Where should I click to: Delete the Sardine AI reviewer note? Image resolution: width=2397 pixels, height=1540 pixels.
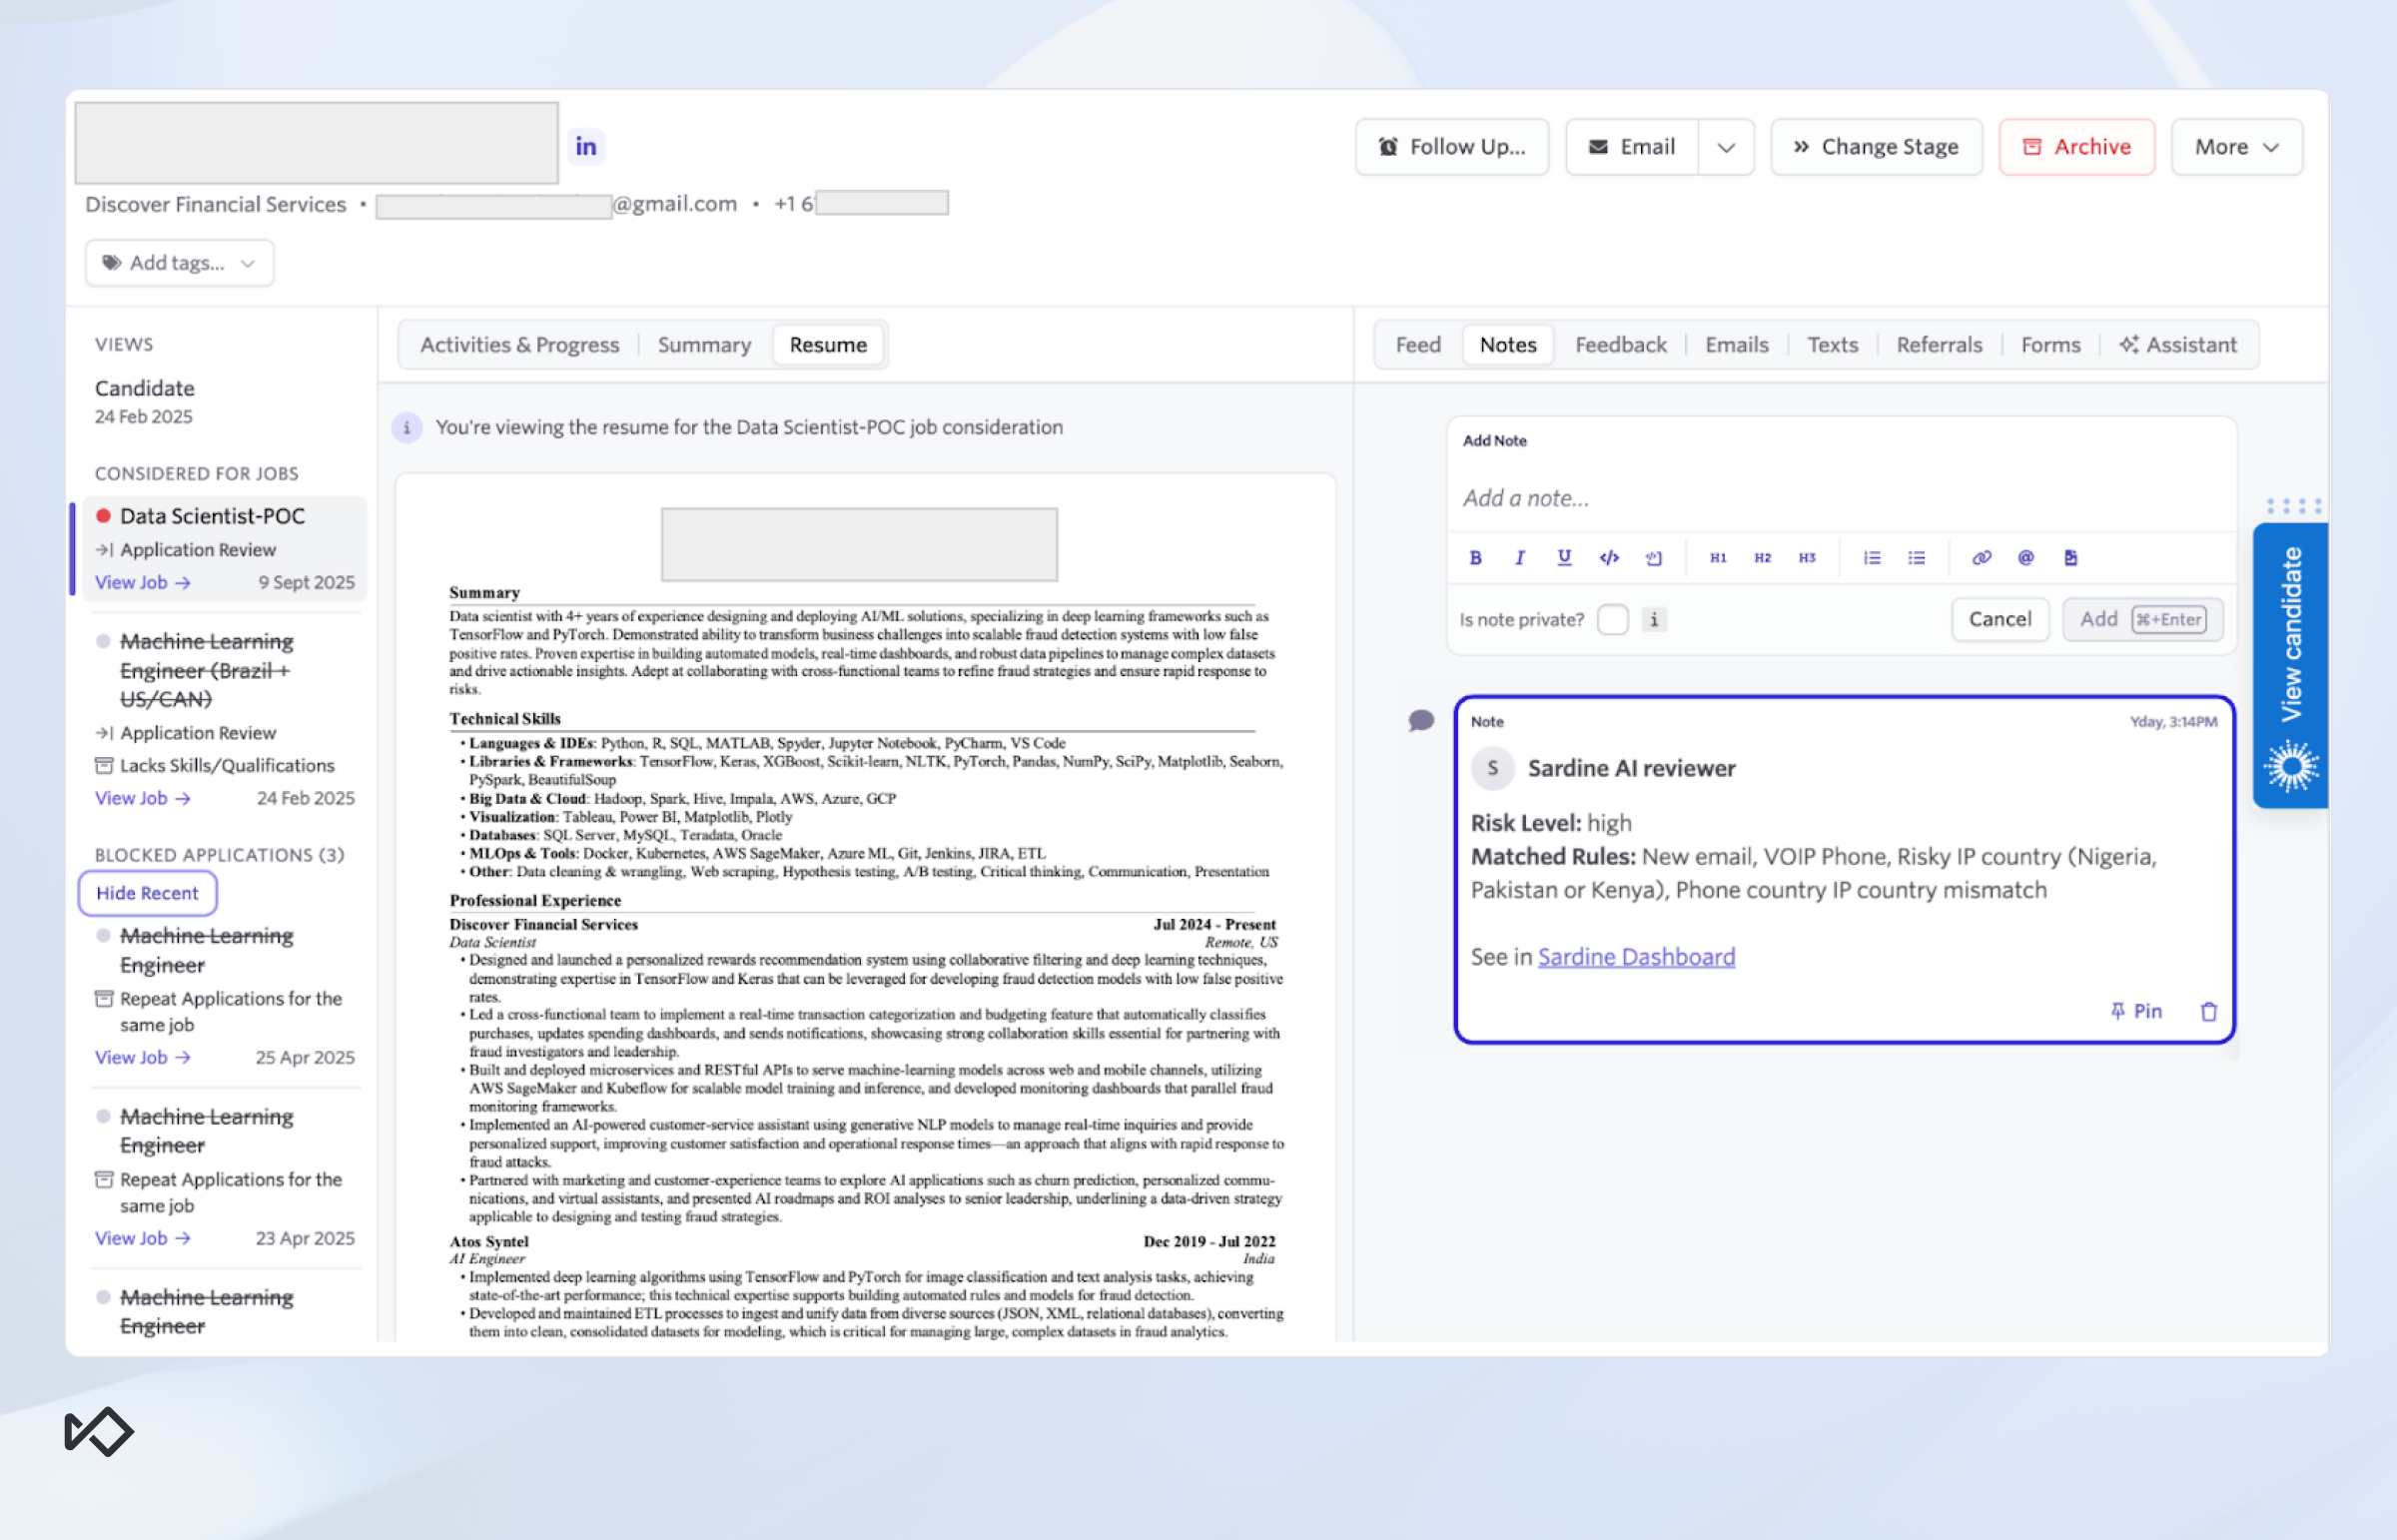pyautogui.click(x=2209, y=1012)
